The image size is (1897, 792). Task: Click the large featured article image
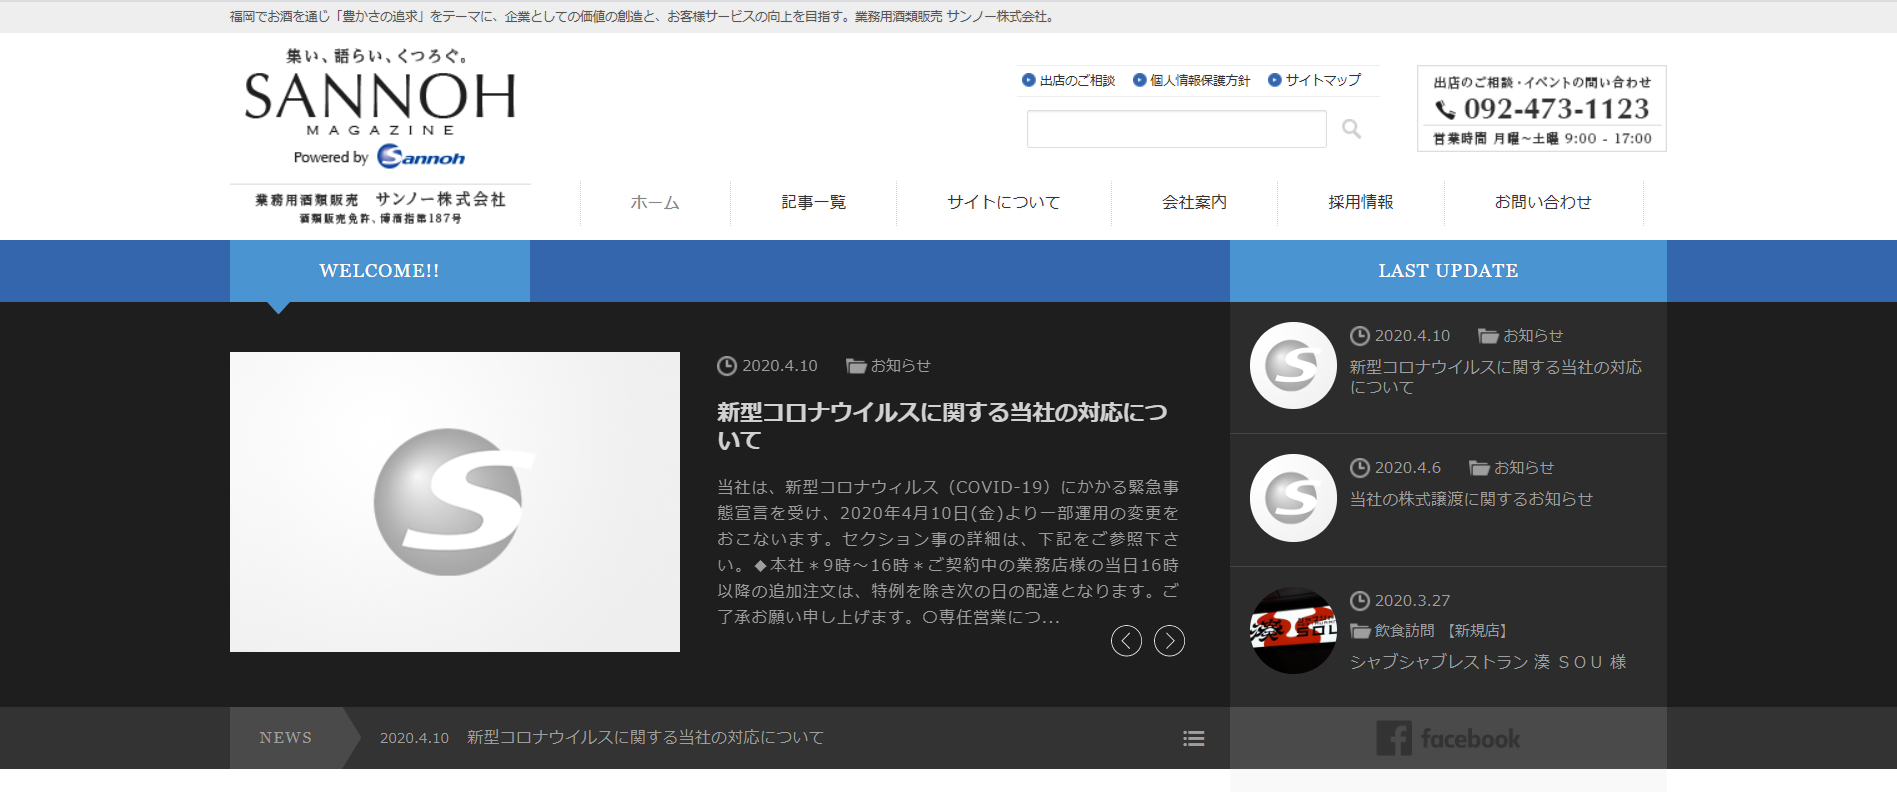coord(455,502)
